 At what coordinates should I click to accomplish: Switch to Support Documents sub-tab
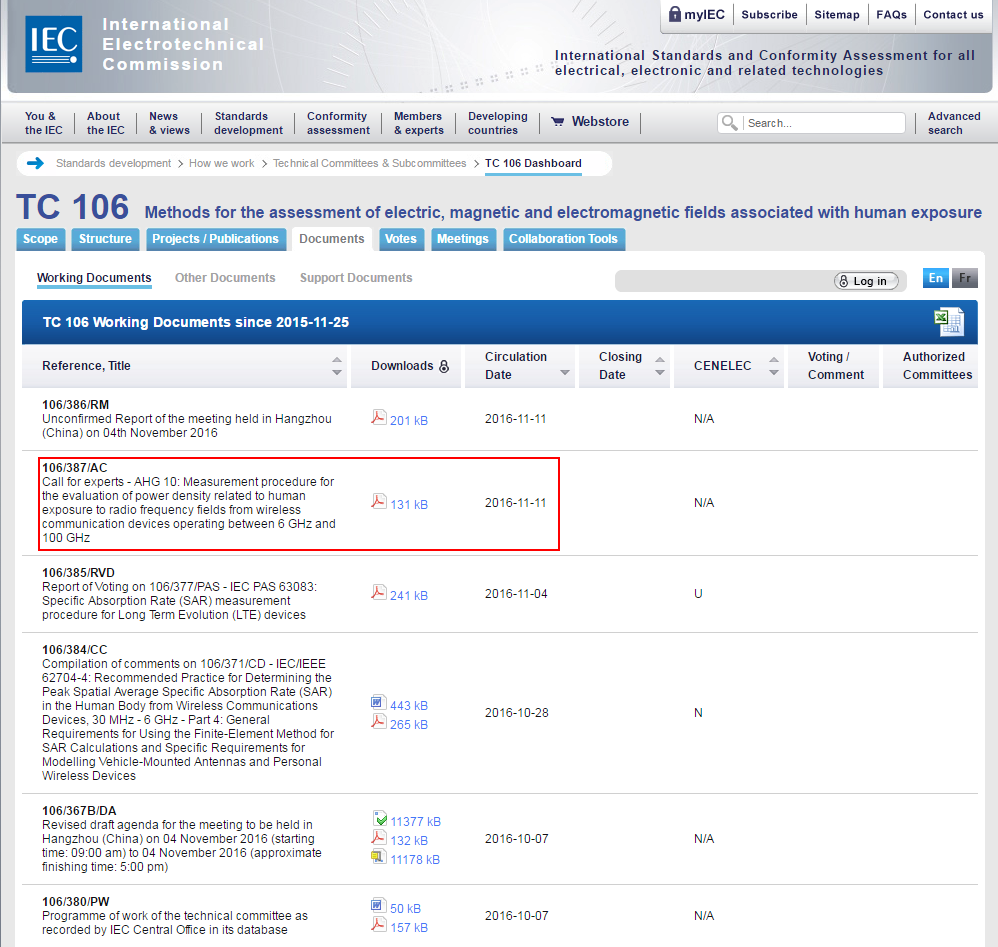(356, 278)
